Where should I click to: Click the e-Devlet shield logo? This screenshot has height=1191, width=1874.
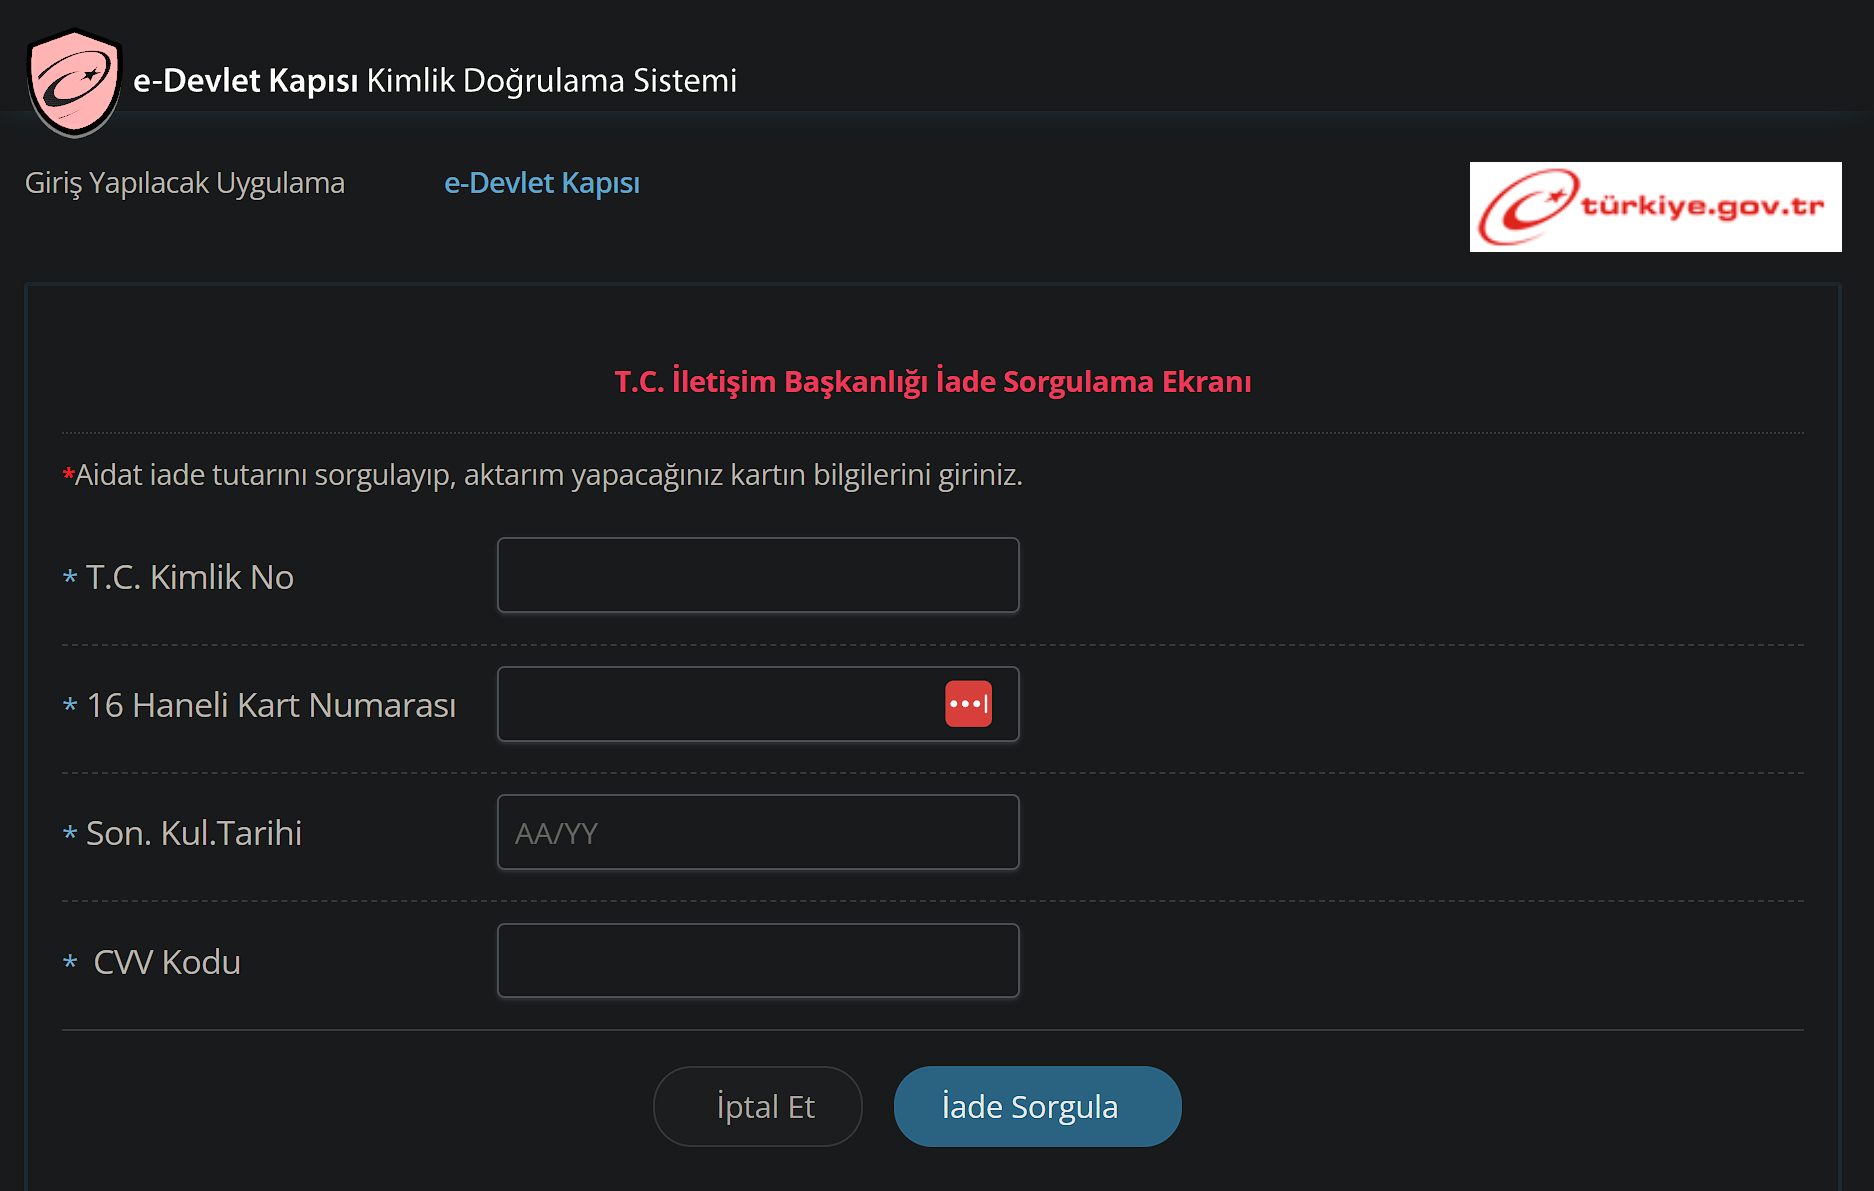pos(75,82)
